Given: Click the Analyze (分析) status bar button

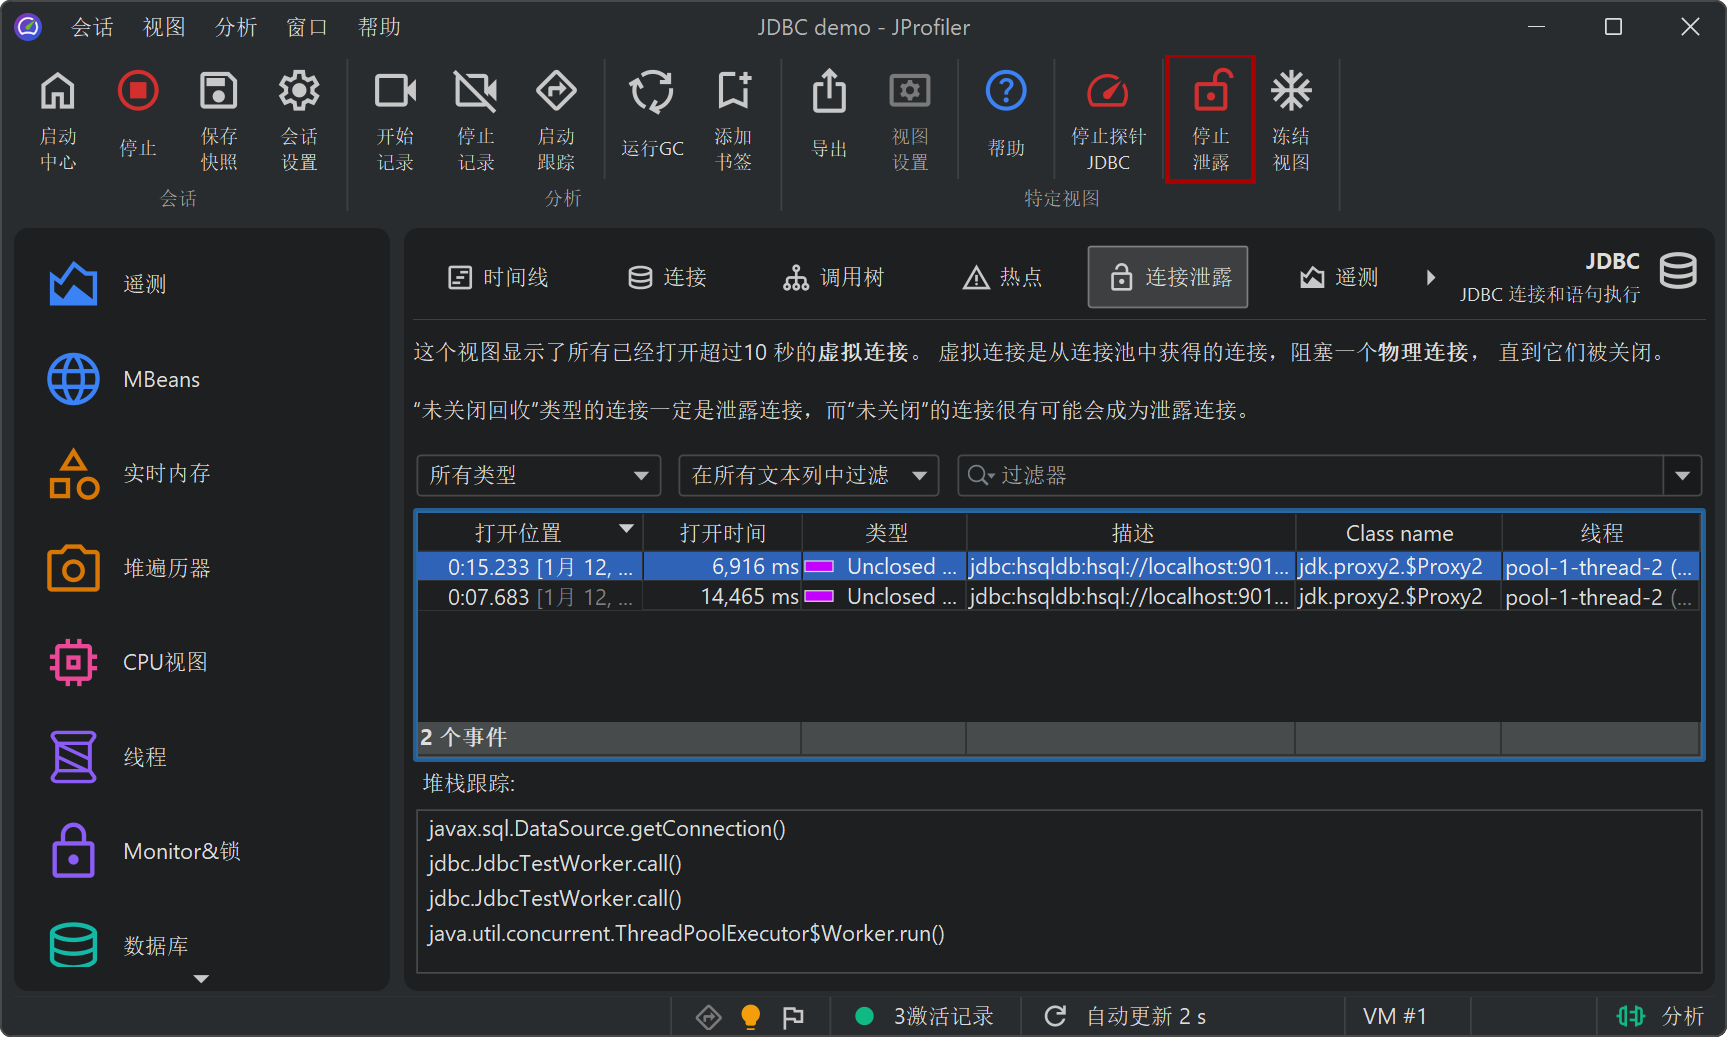Looking at the screenshot, I should click(1661, 1016).
